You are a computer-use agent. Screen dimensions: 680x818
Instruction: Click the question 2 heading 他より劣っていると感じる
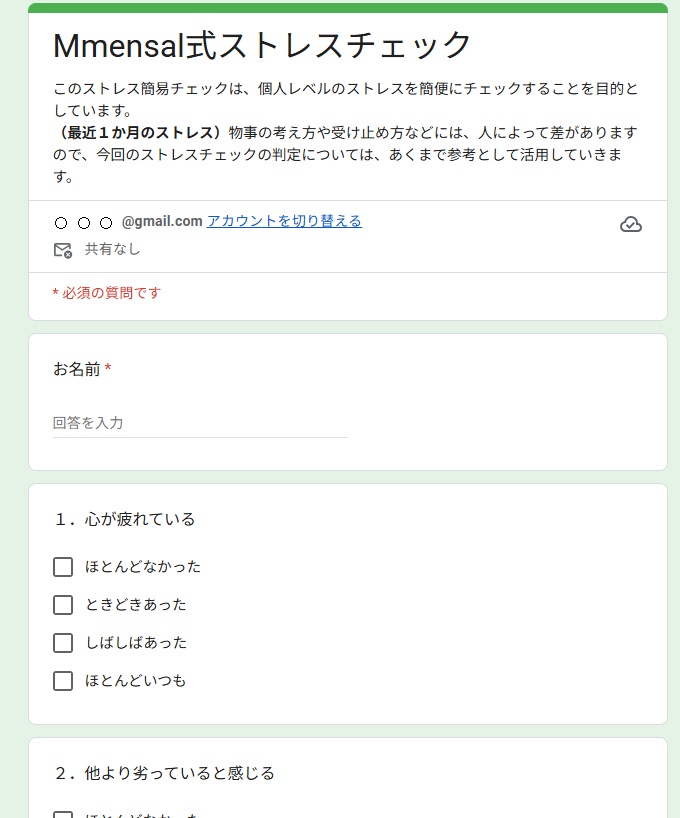(x=165, y=773)
